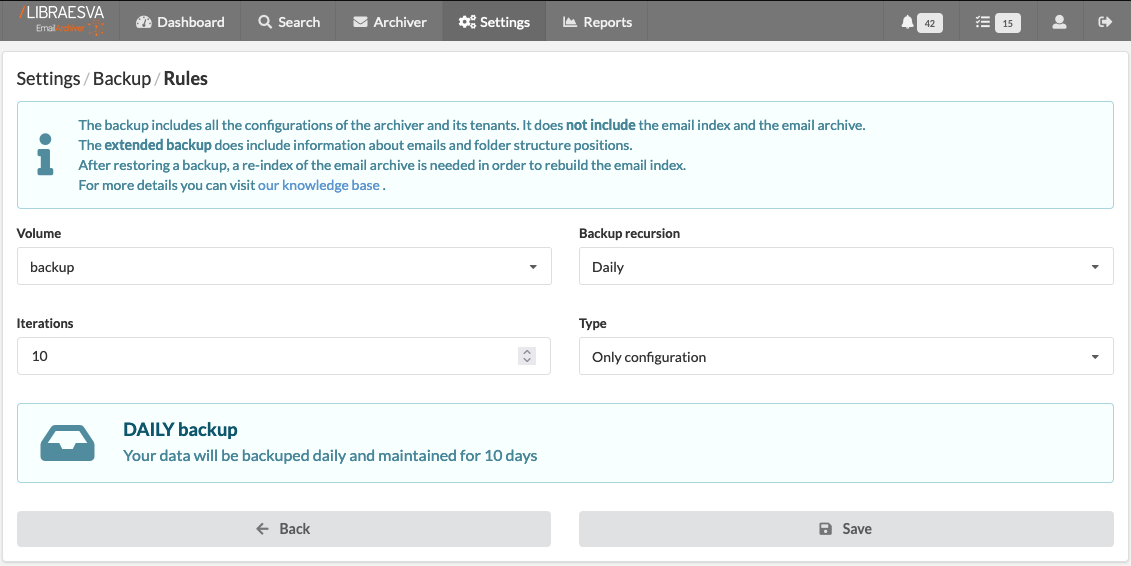Click the Libraesva Email Archiver logo
This screenshot has height=566, width=1131.
coord(61,20)
